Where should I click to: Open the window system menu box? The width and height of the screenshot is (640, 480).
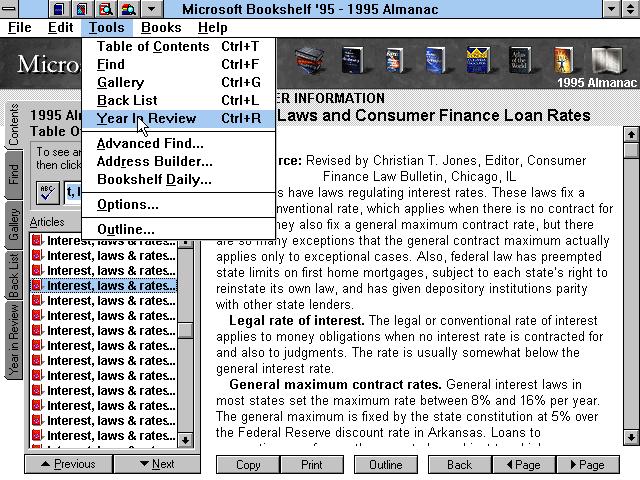click(x=9, y=9)
